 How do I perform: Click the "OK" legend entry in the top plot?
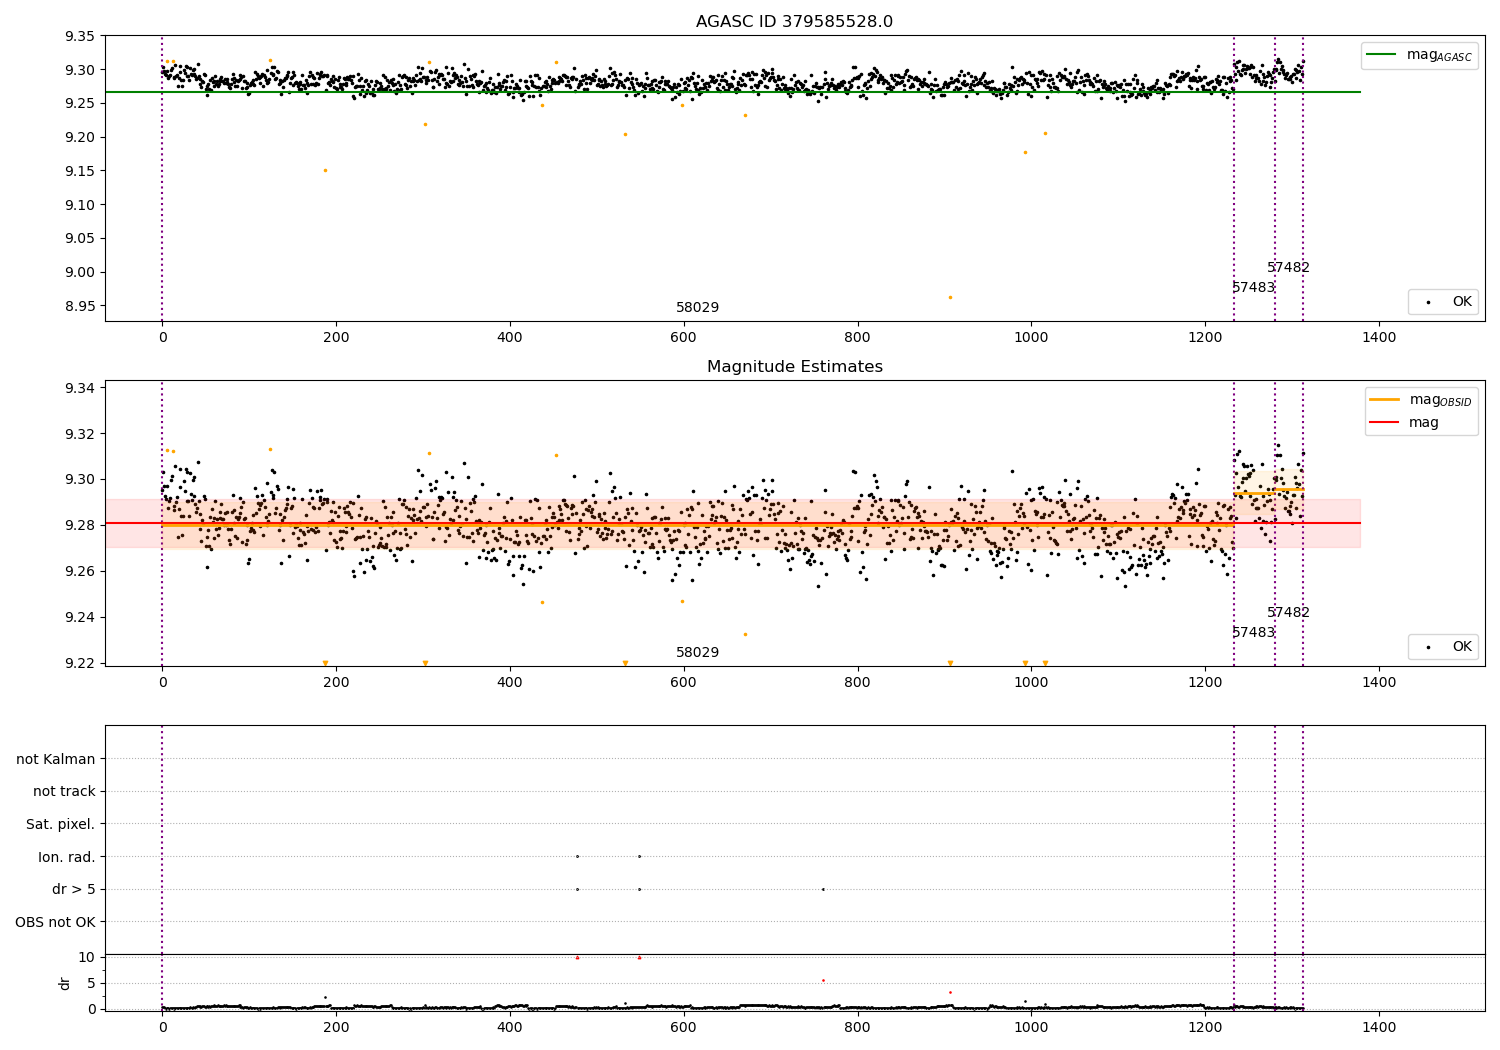click(x=1462, y=302)
